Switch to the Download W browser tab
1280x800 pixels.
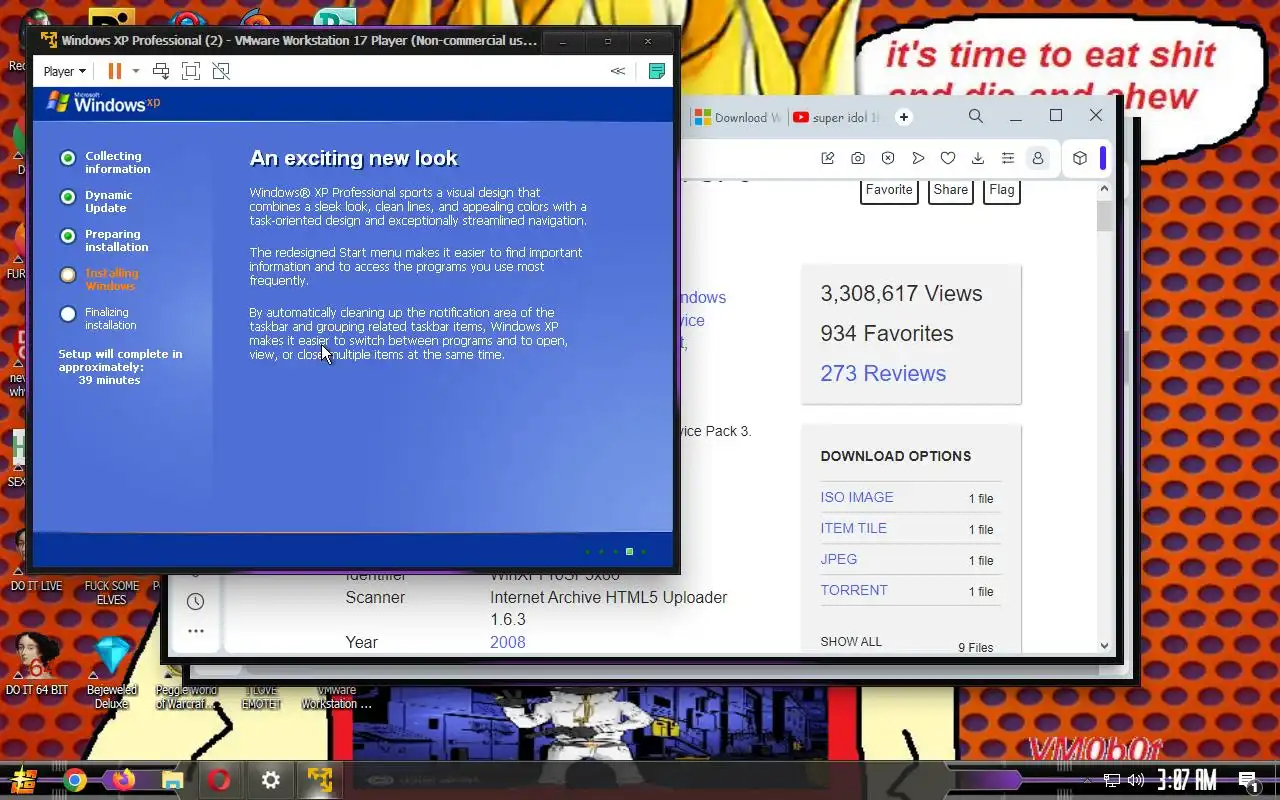(737, 117)
